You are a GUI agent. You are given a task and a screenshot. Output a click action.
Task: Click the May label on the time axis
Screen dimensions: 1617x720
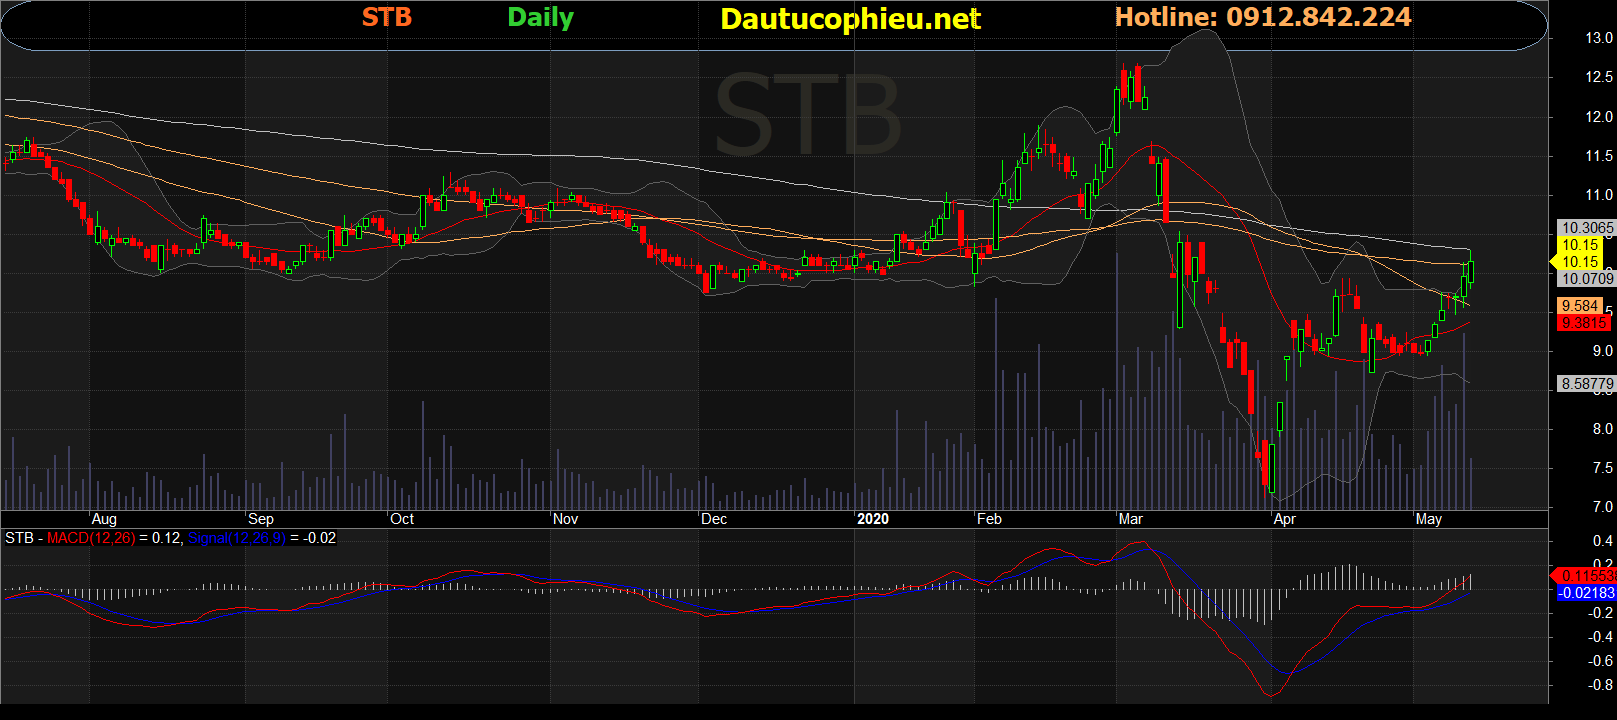[x=1428, y=519]
